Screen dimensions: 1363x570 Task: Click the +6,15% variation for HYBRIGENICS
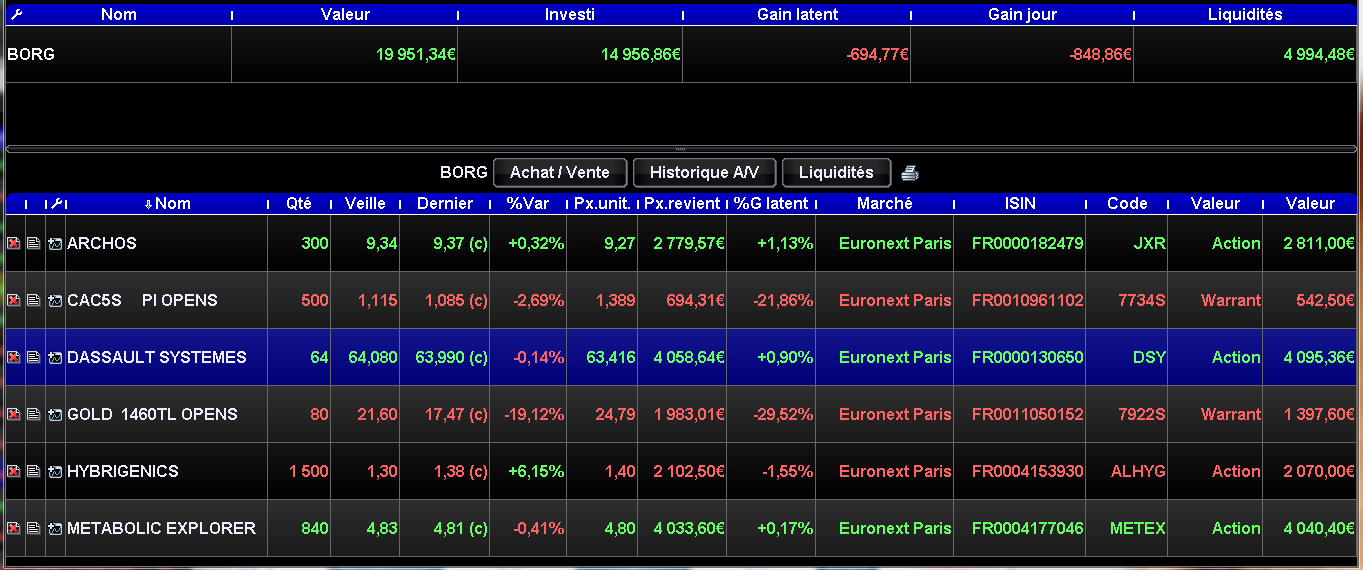(x=536, y=471)
